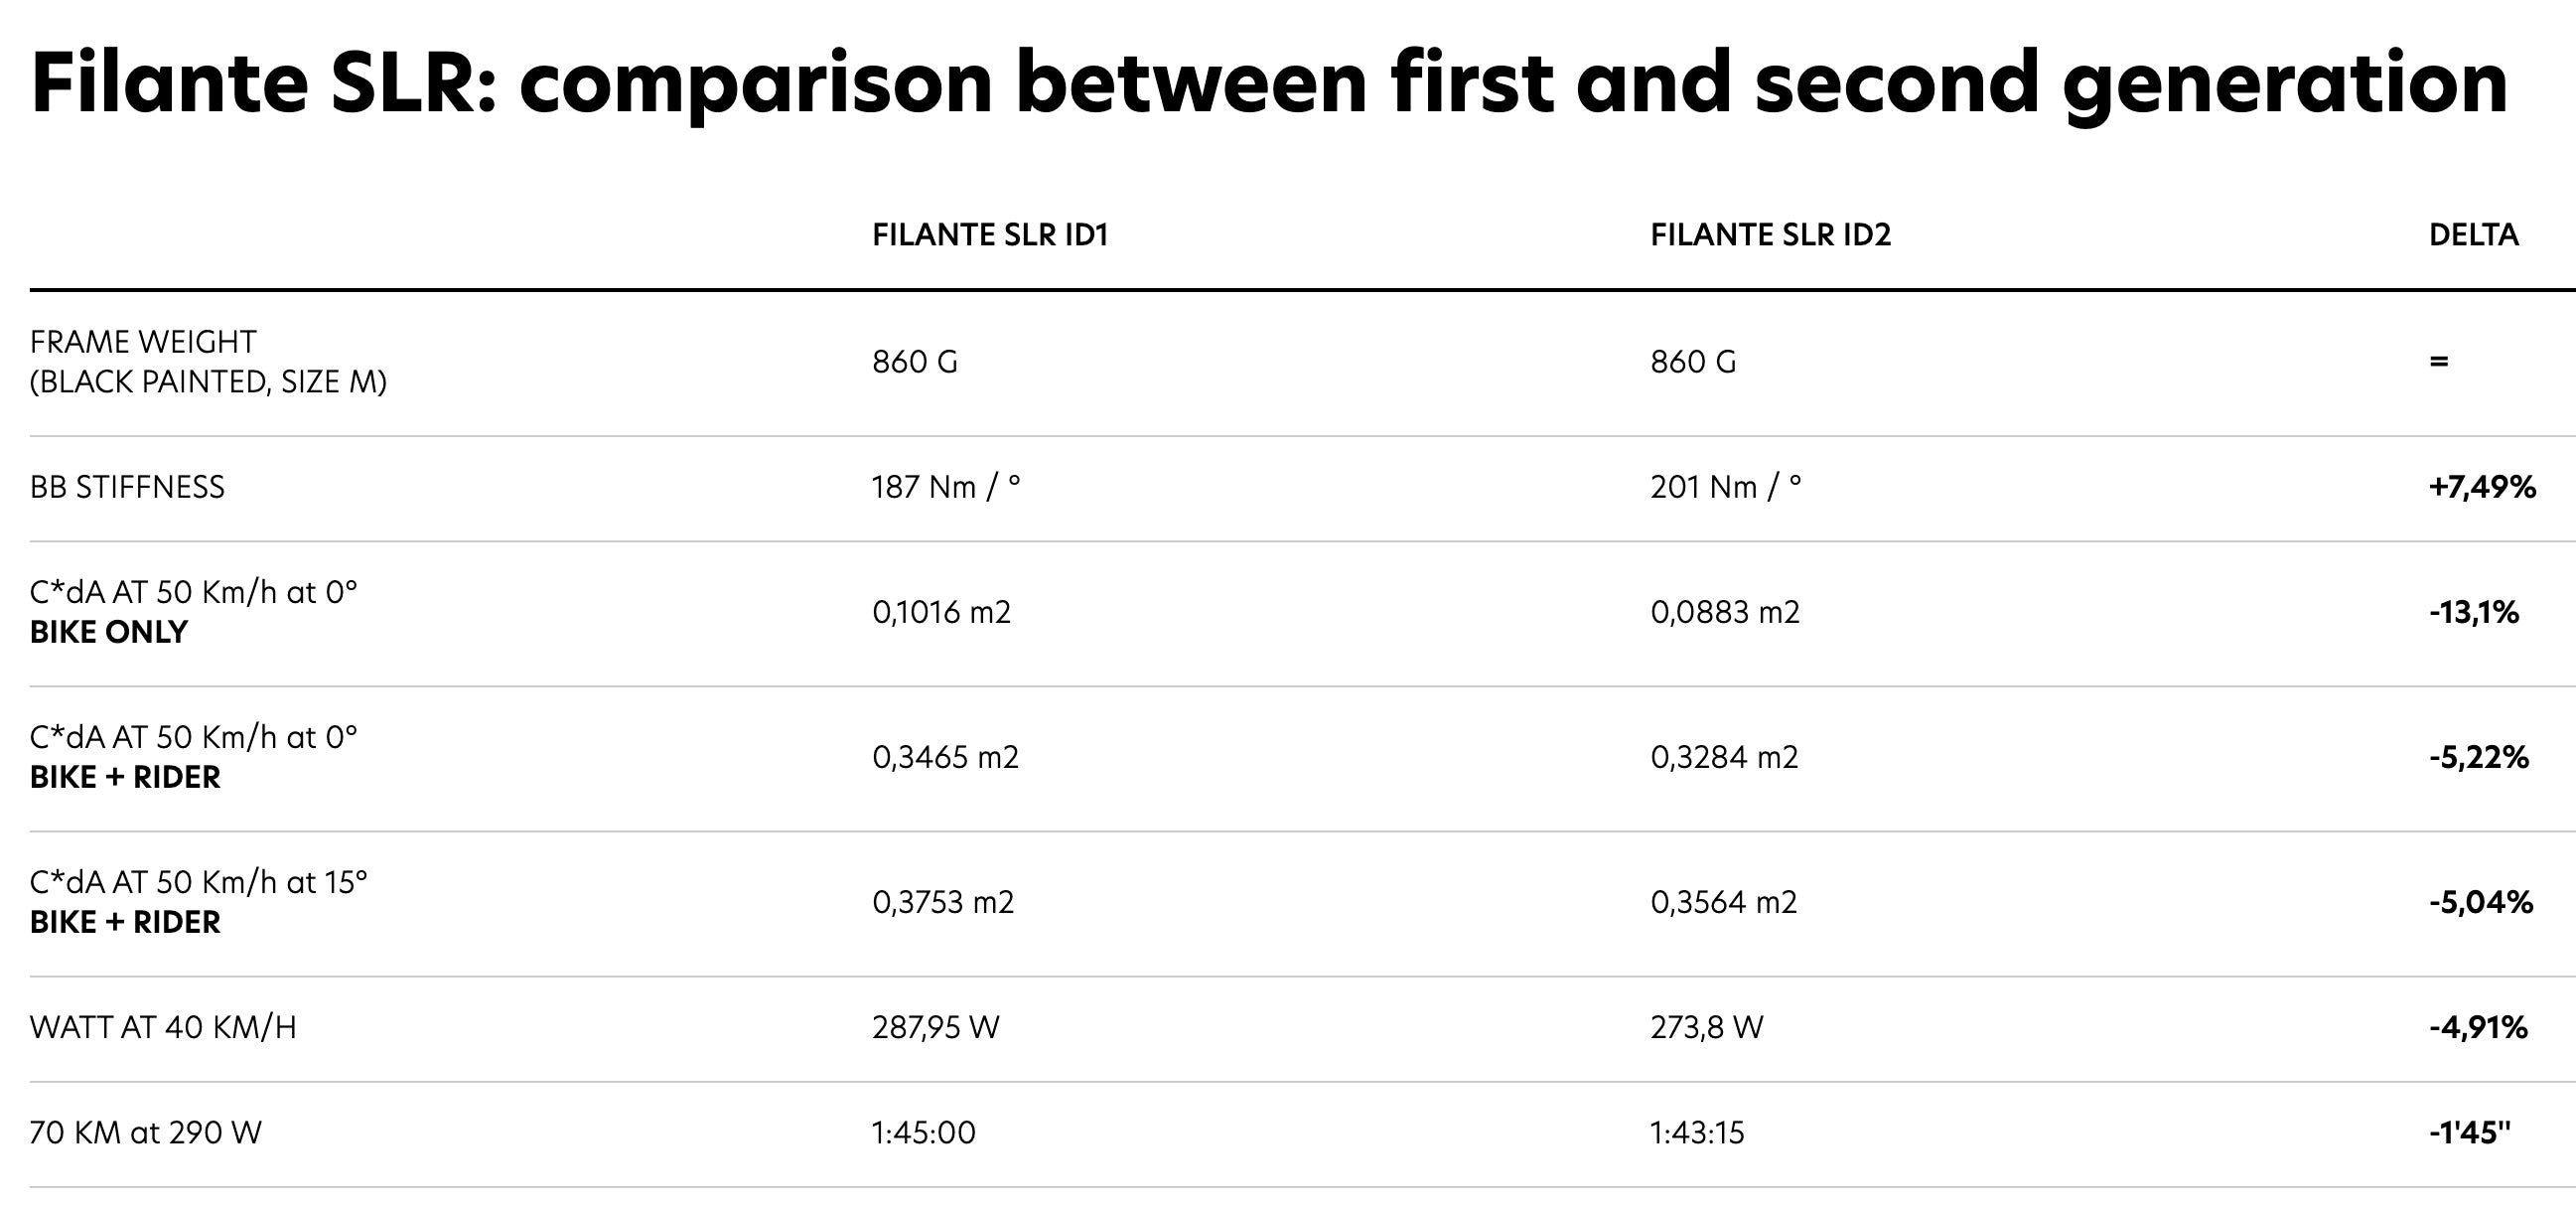Select the 273,8 W value
Screen dimensions: 2576x1206
click(x=1707, y=1028)
